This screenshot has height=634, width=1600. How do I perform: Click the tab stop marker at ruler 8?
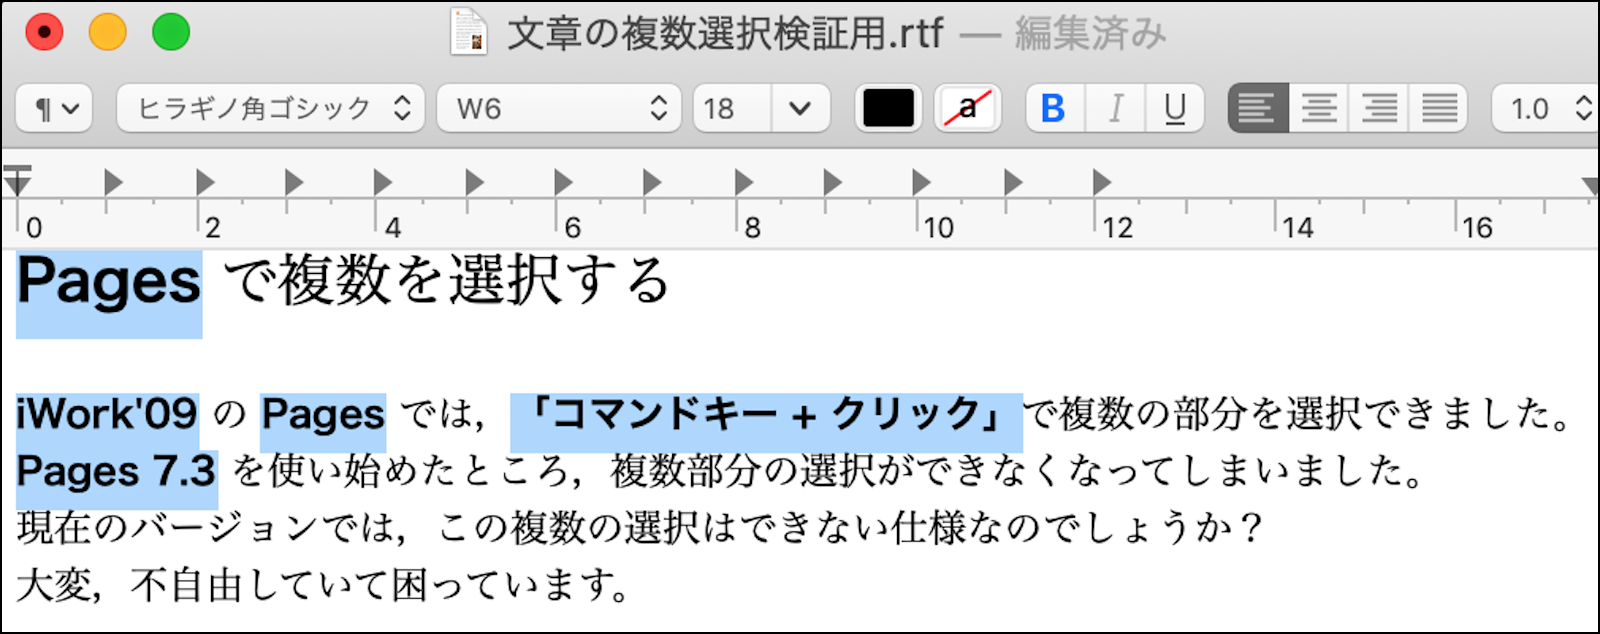coord(743,182)
